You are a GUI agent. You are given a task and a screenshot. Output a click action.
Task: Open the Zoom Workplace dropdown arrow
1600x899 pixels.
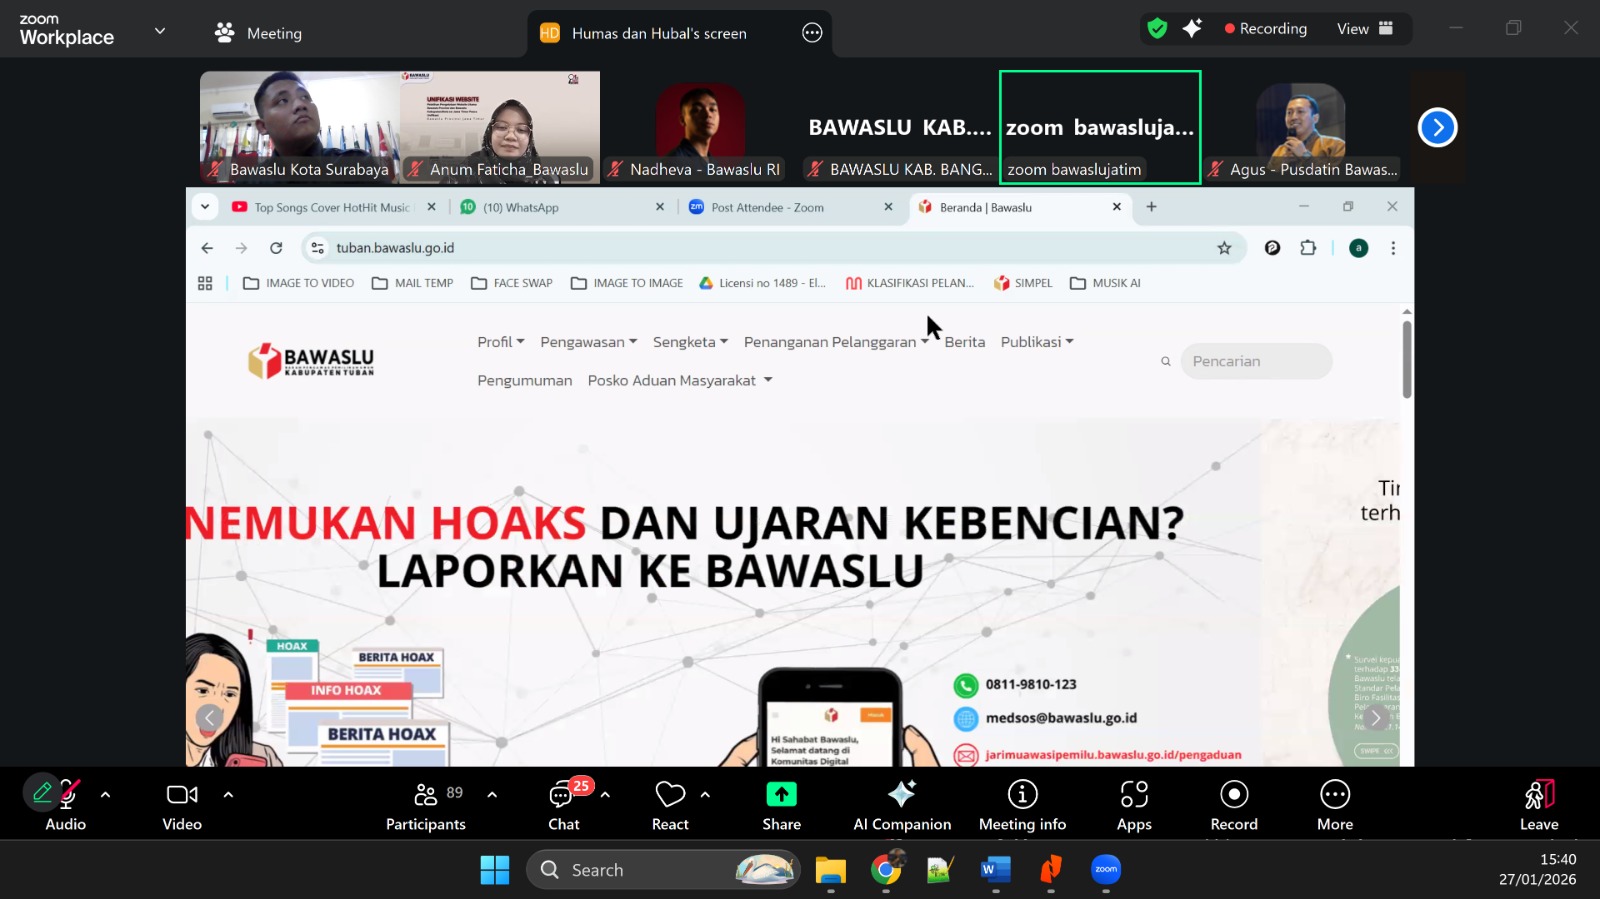coord(160,31)
